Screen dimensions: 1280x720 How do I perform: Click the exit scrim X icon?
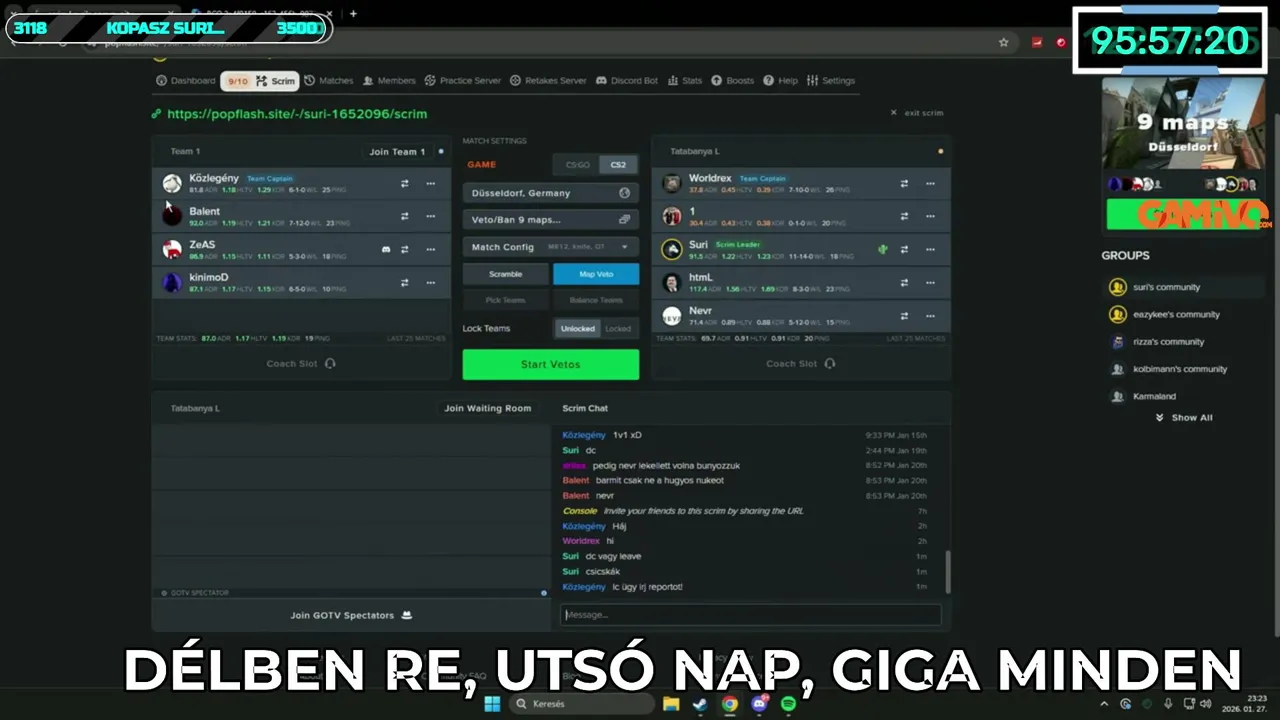click(x=893, y=113)
